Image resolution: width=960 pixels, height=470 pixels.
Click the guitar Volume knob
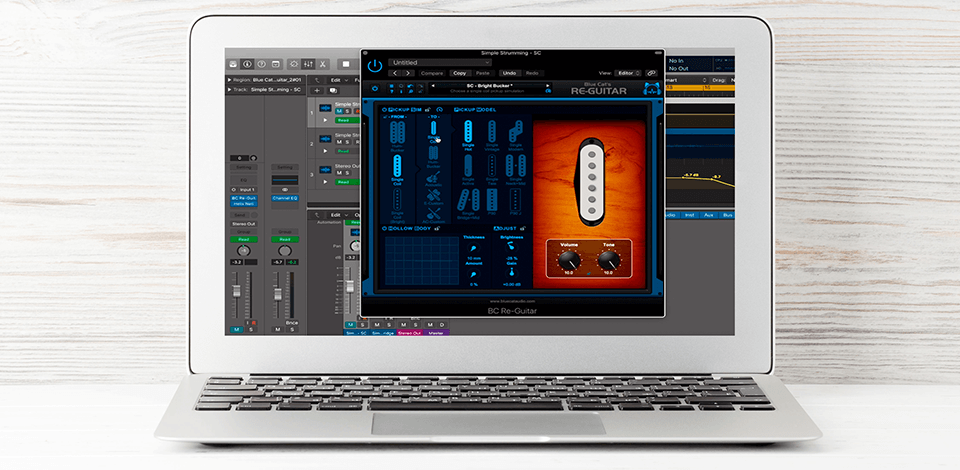tap(569, 261)
